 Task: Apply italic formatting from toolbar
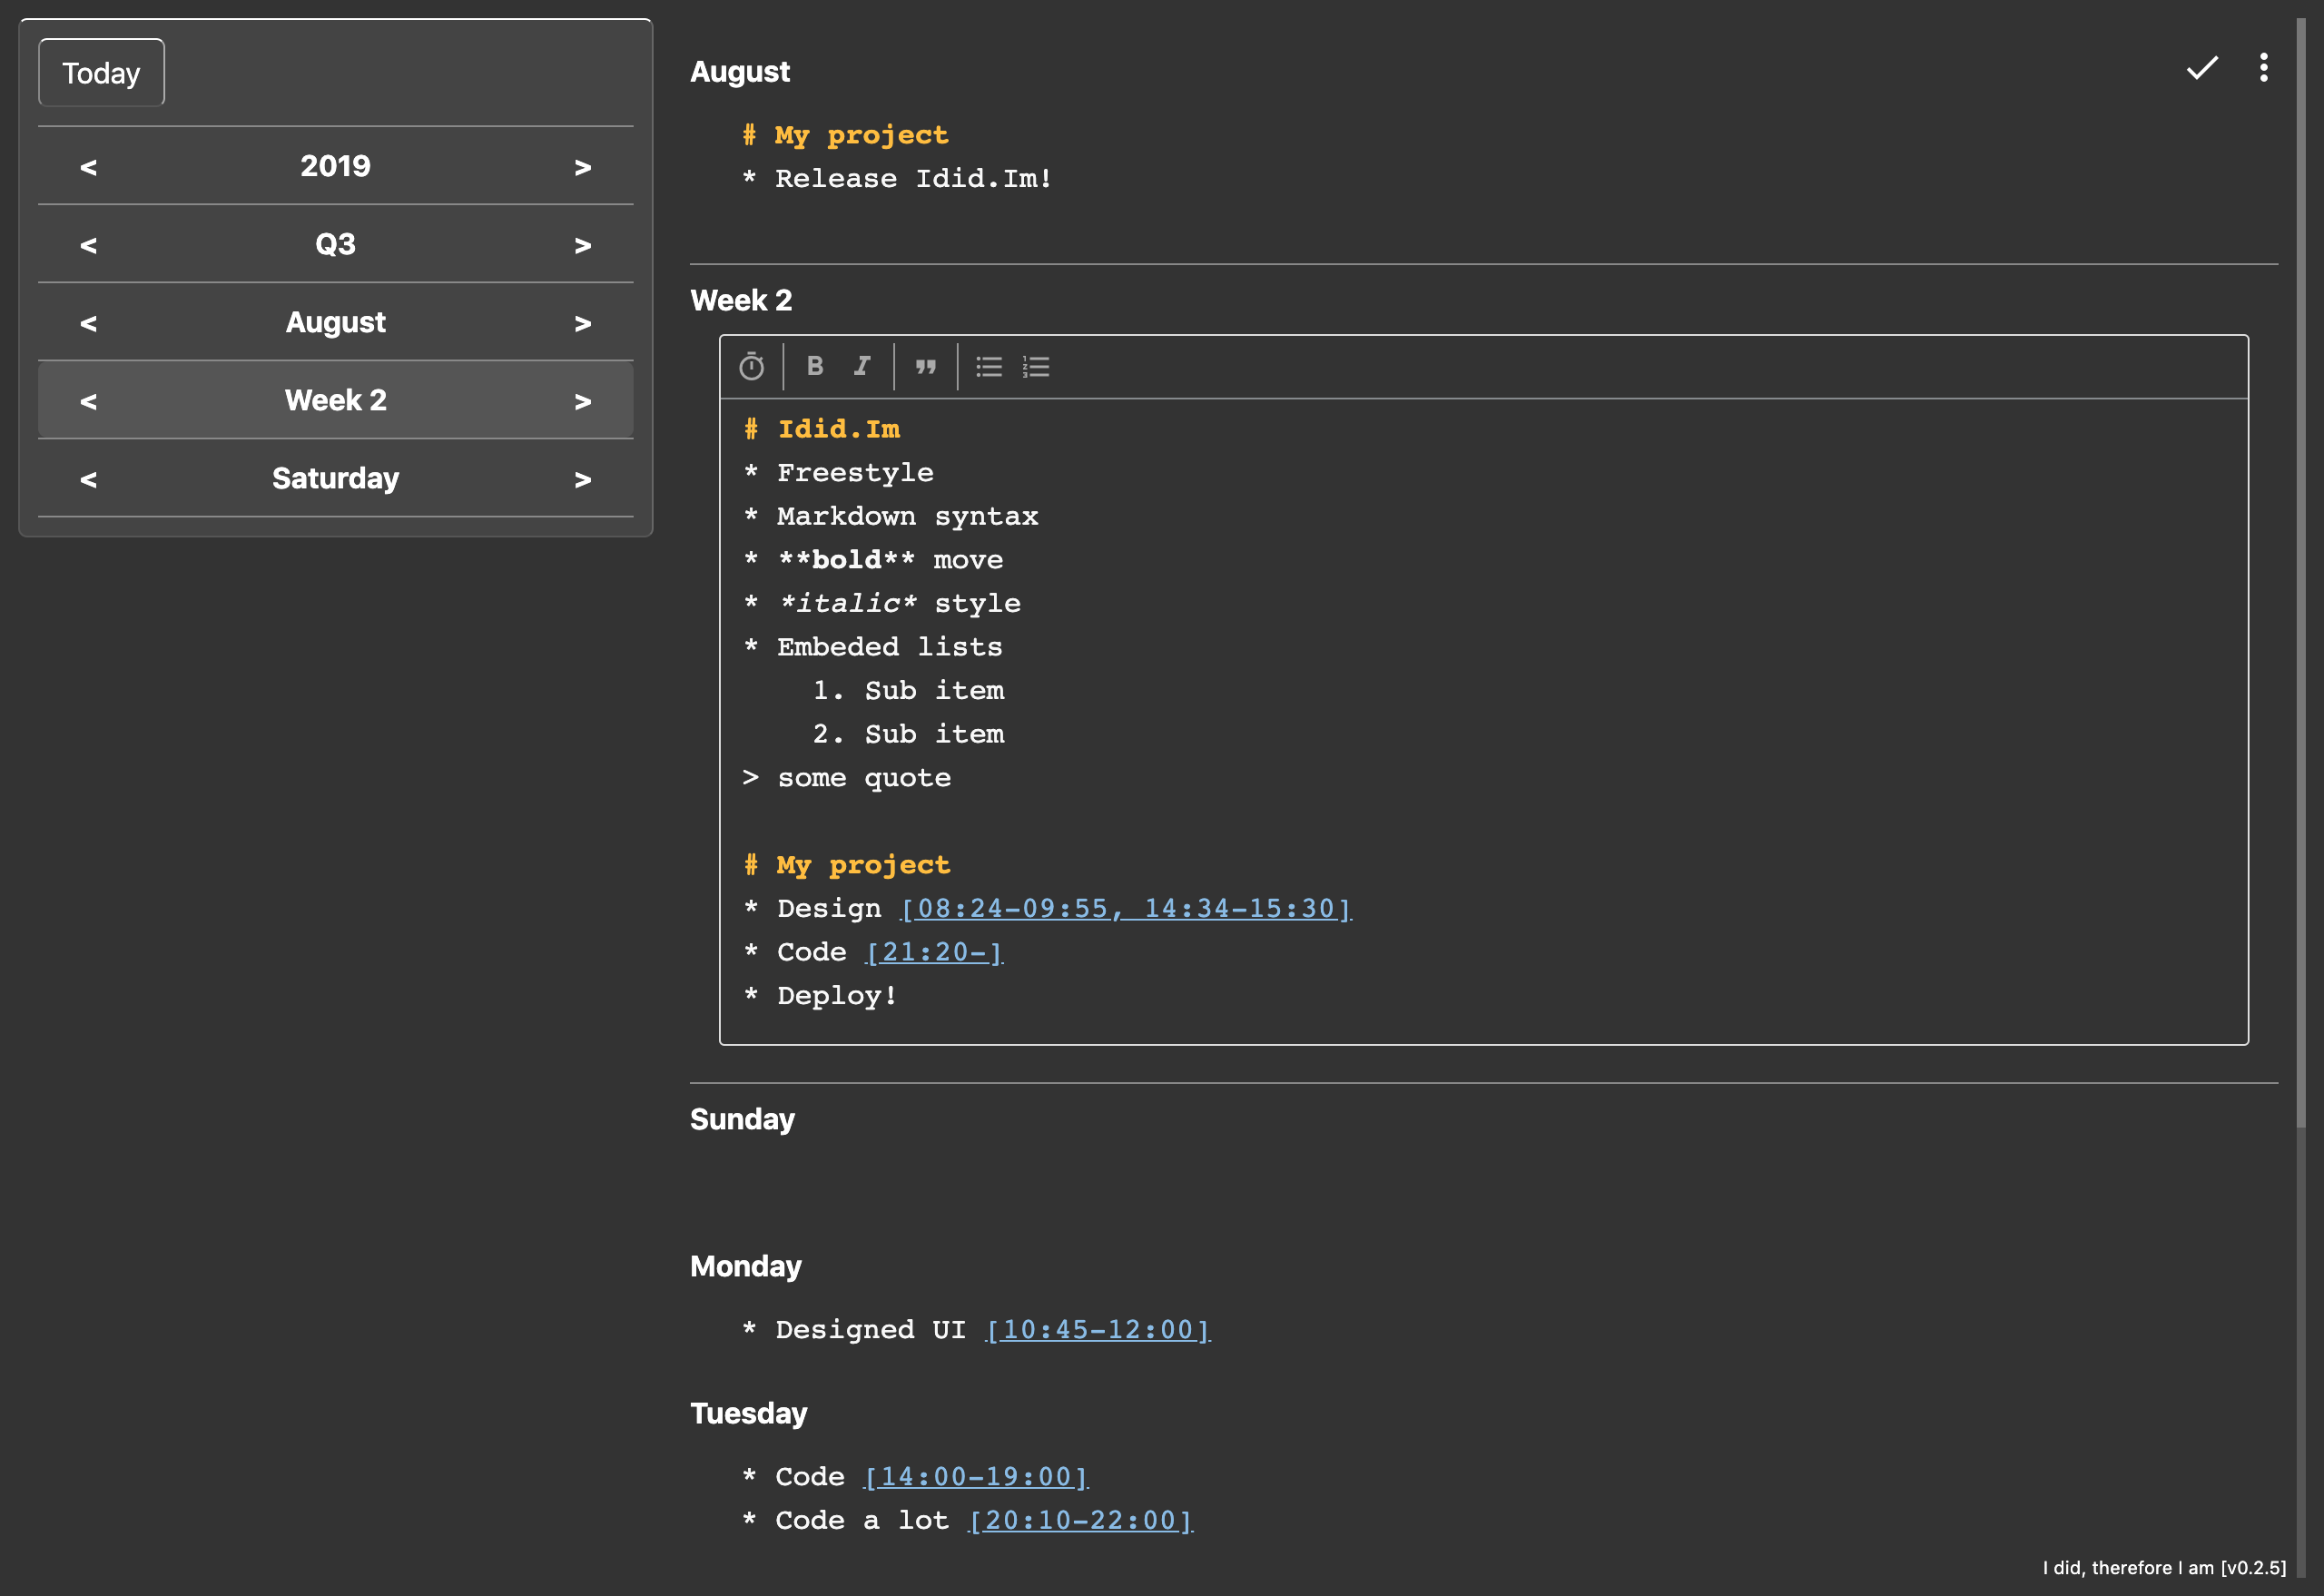point(862,366)
